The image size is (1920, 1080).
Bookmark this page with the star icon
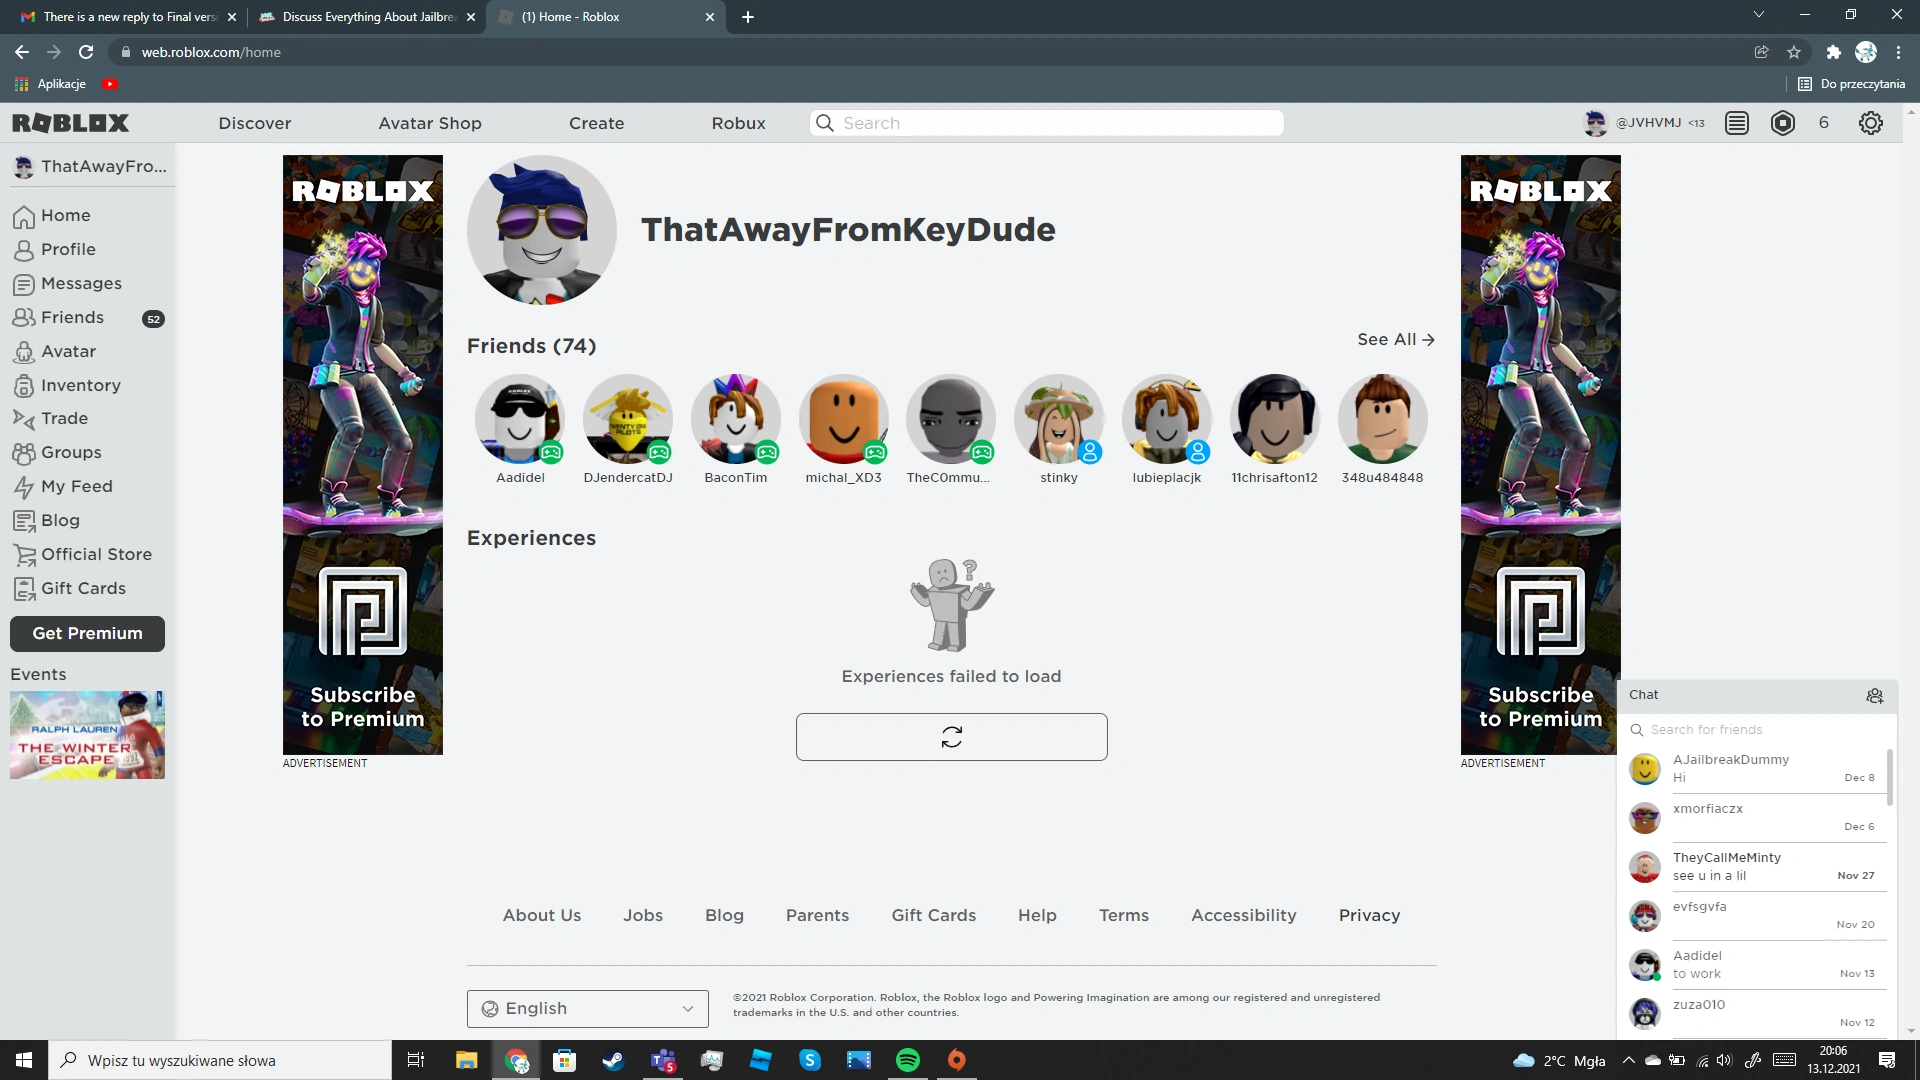tap(1793, 52)
